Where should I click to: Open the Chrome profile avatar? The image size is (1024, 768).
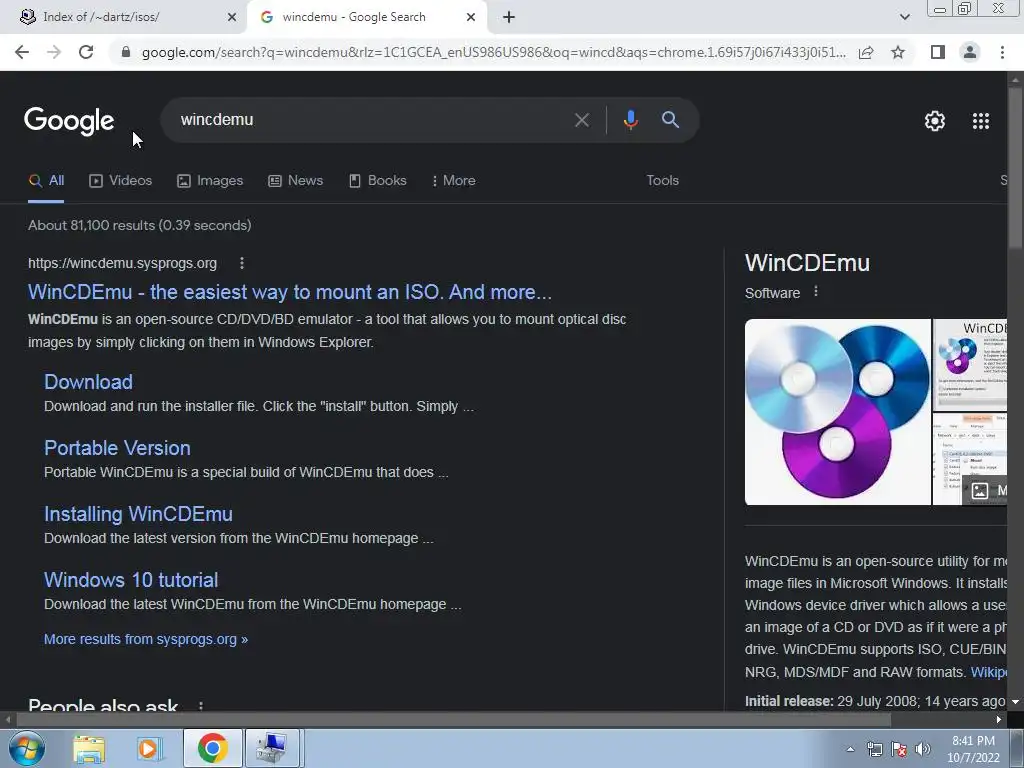point(970,52)
